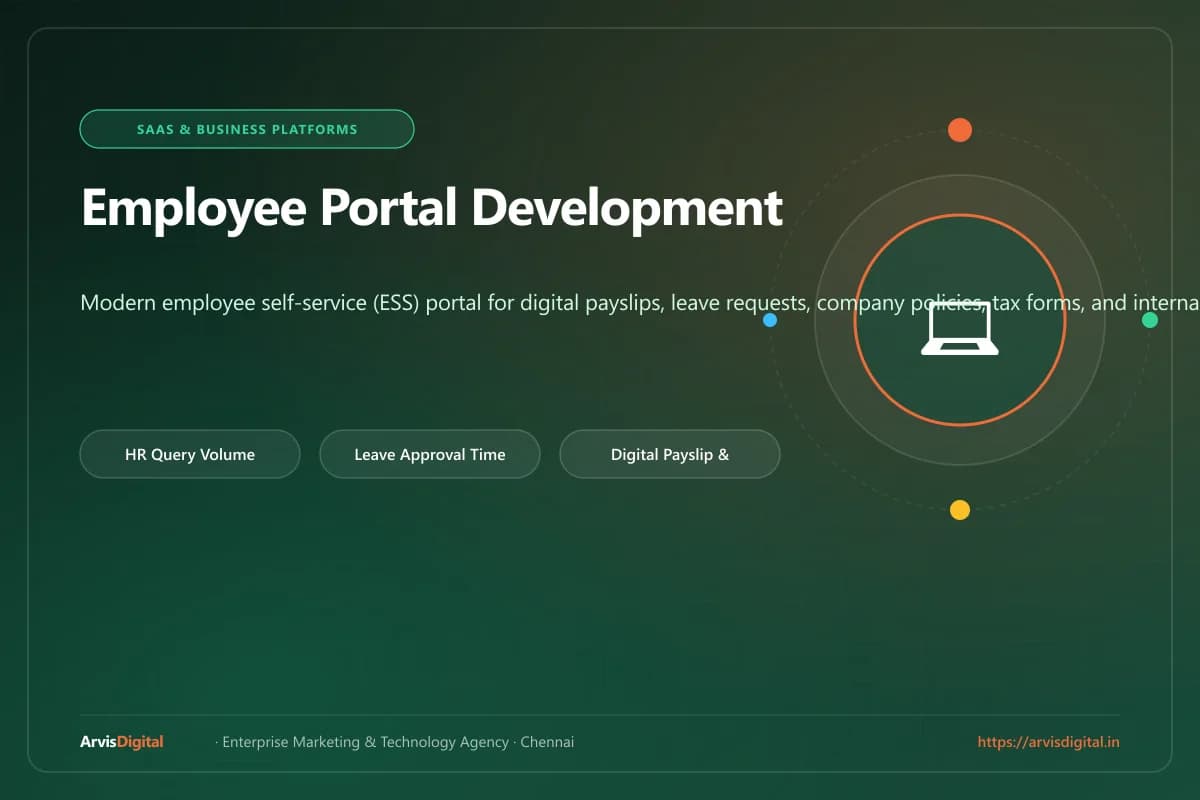
Task: Click the Employee Portal Development heading
Action: click(x=432, y=208)
